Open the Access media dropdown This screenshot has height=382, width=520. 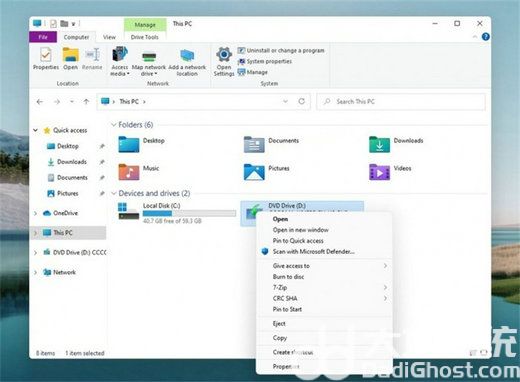coord(119,71)
